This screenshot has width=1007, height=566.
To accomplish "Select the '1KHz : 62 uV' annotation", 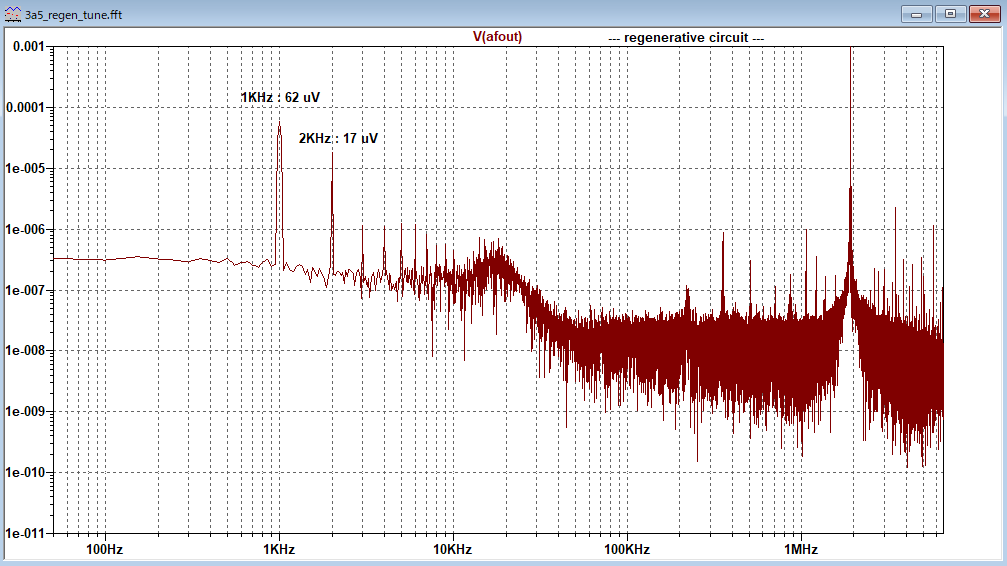I will click(x=280, y=97).
